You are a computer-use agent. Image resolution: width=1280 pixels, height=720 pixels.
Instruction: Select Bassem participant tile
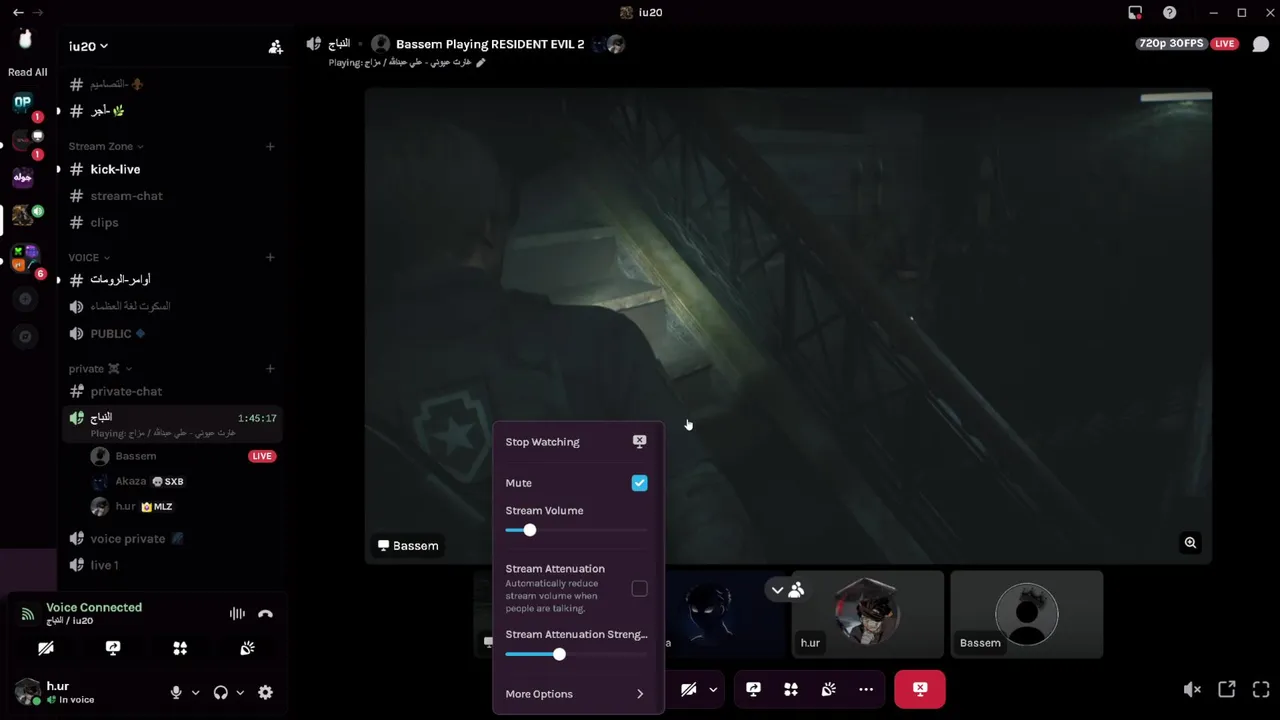click(1027, 614)
